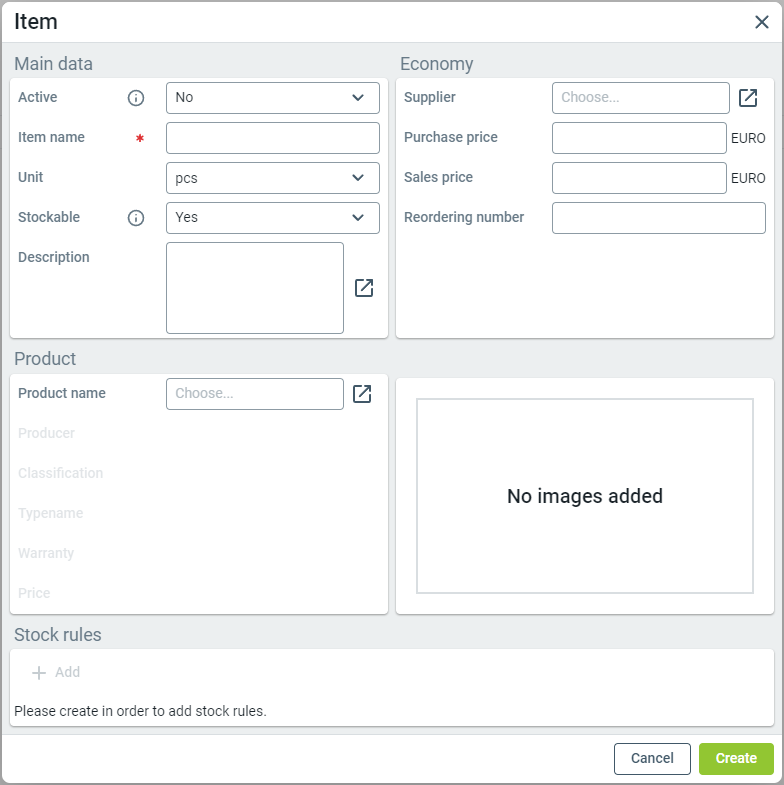Close the Item dialog with X

pos(762,22)
